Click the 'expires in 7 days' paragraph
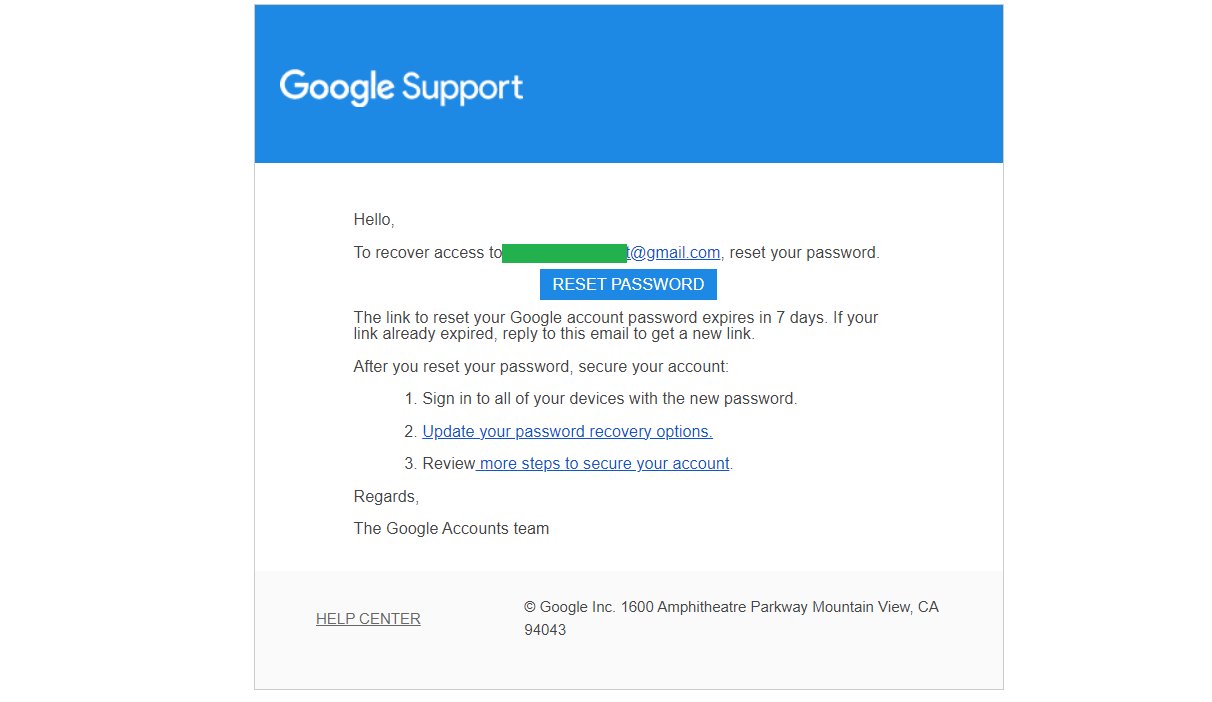This screenshot has width=1212, height=702. [616, 326]
